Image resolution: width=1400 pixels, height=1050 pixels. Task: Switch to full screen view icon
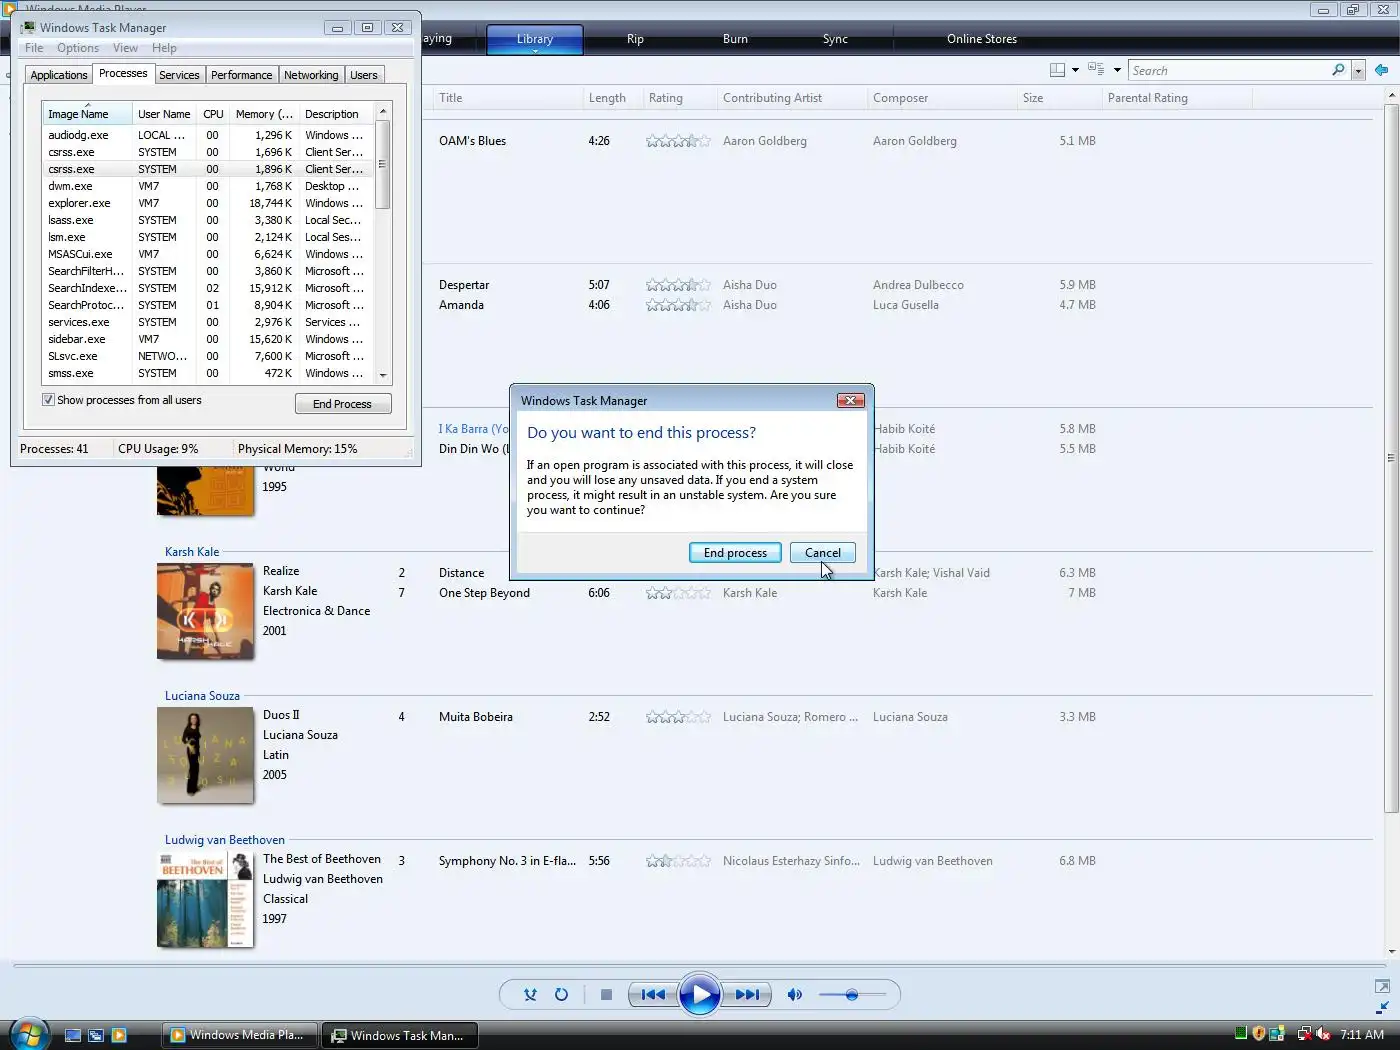point(1382,987)
